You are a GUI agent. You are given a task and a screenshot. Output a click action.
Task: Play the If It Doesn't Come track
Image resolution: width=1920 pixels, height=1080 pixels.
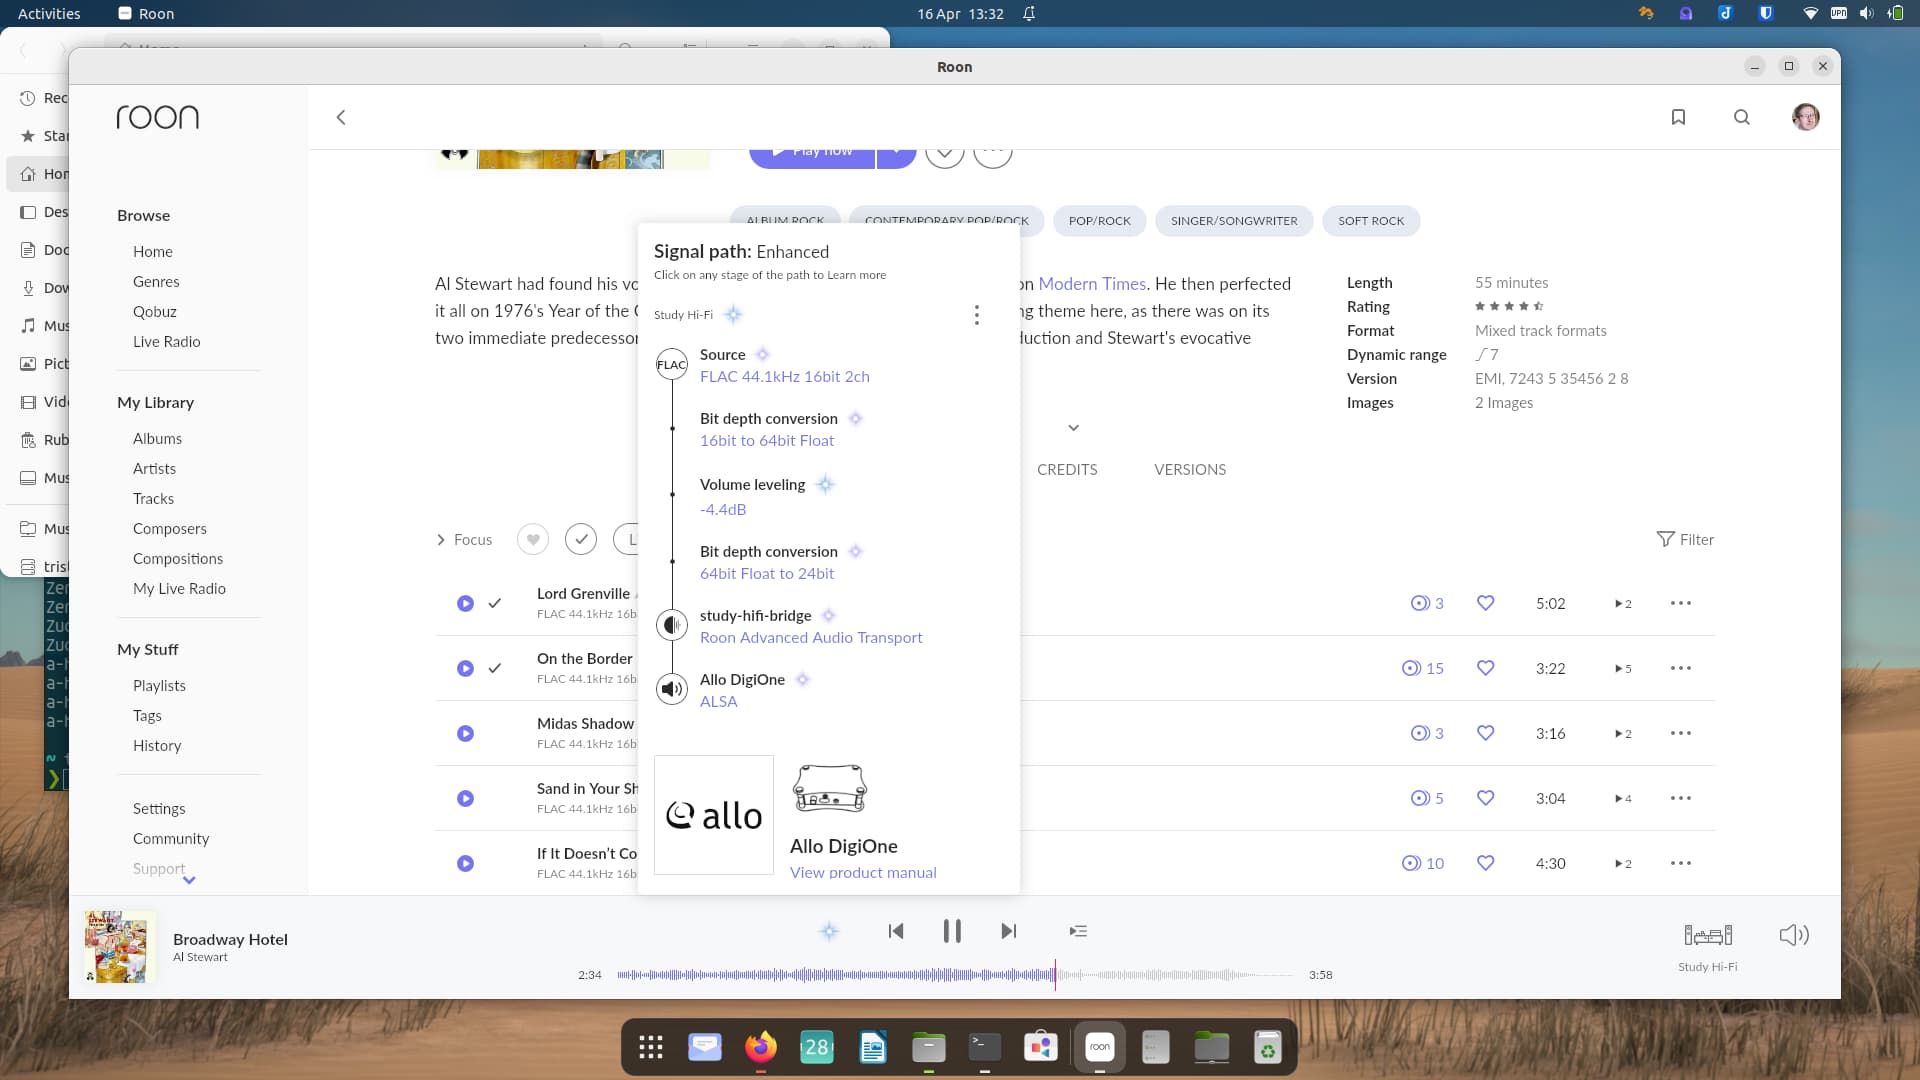[x=465, y=863]
